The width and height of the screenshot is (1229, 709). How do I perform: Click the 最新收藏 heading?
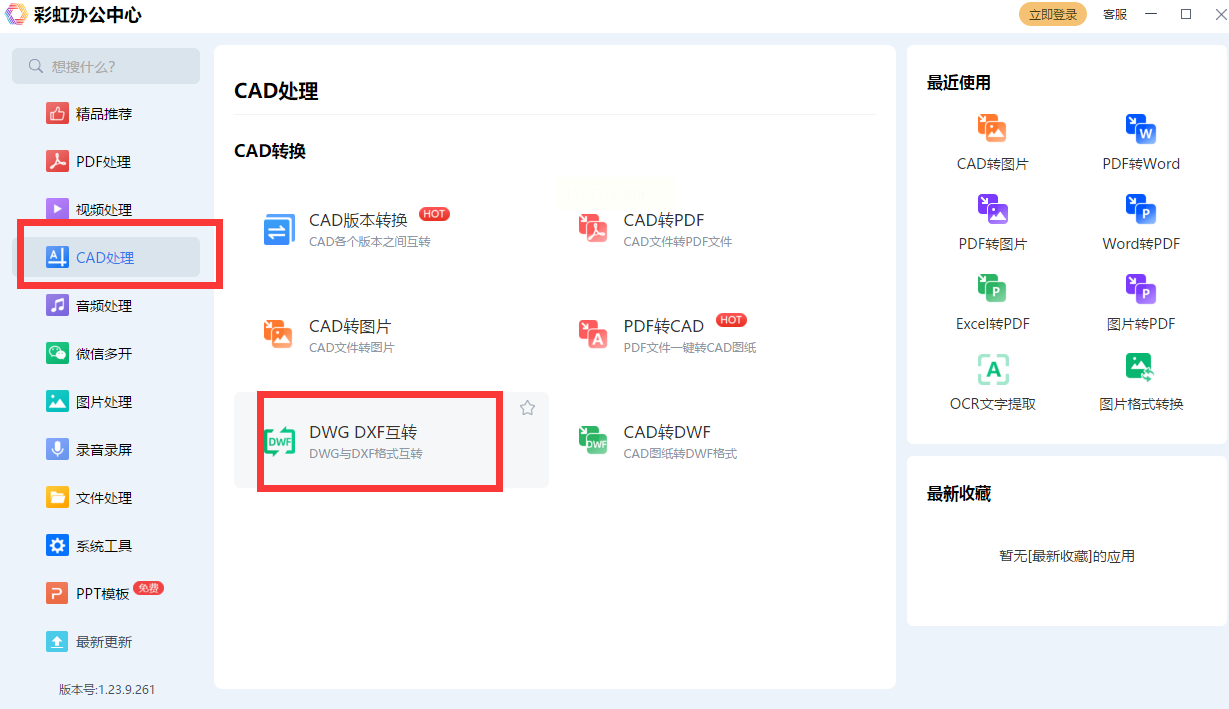pos(959,494)
